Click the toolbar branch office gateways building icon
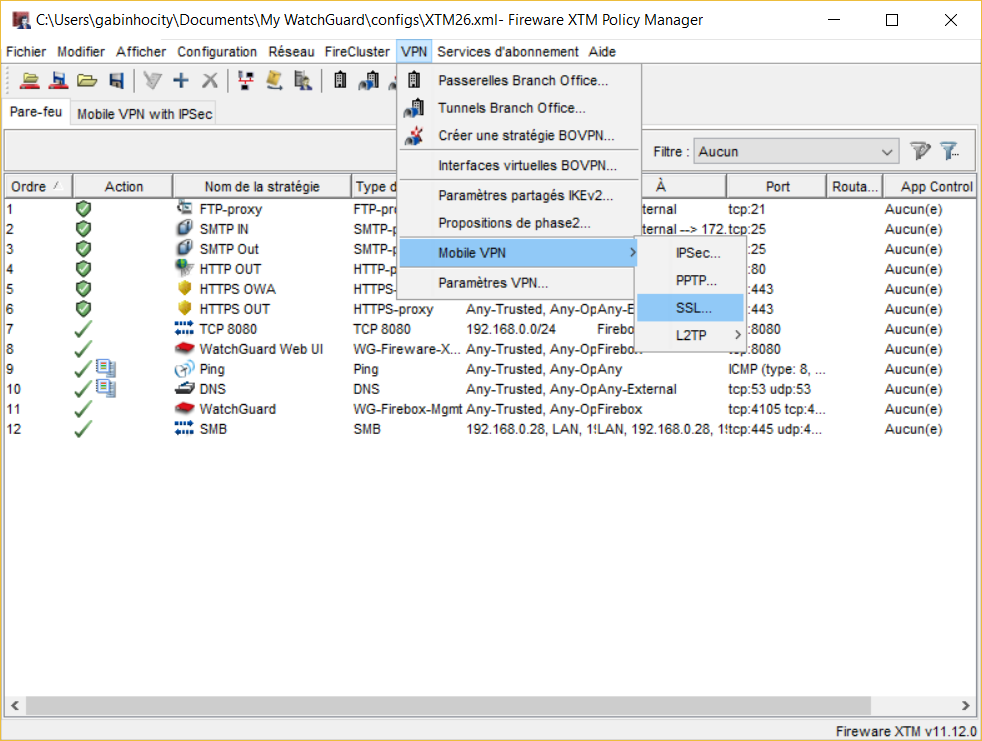982x741 pixels. pos(340,80)
